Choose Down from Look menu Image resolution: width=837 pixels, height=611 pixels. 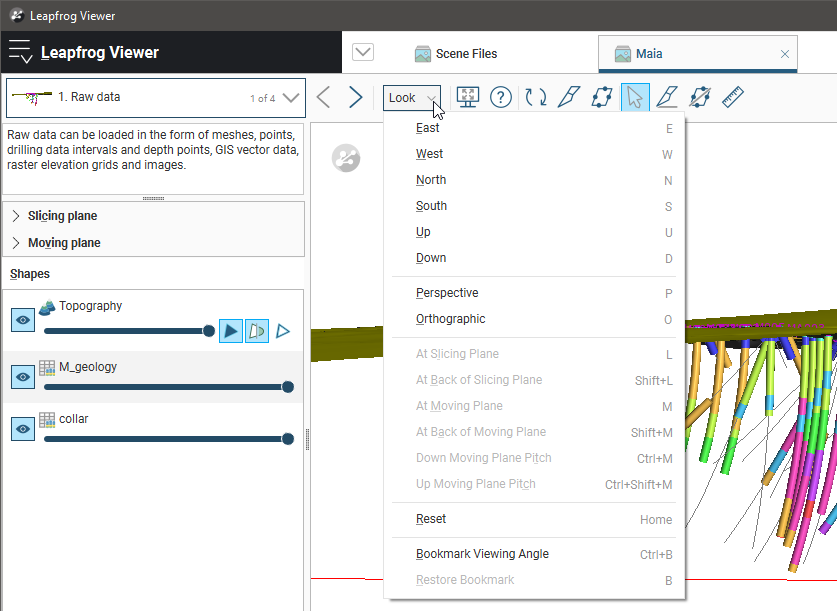[534, 258]
